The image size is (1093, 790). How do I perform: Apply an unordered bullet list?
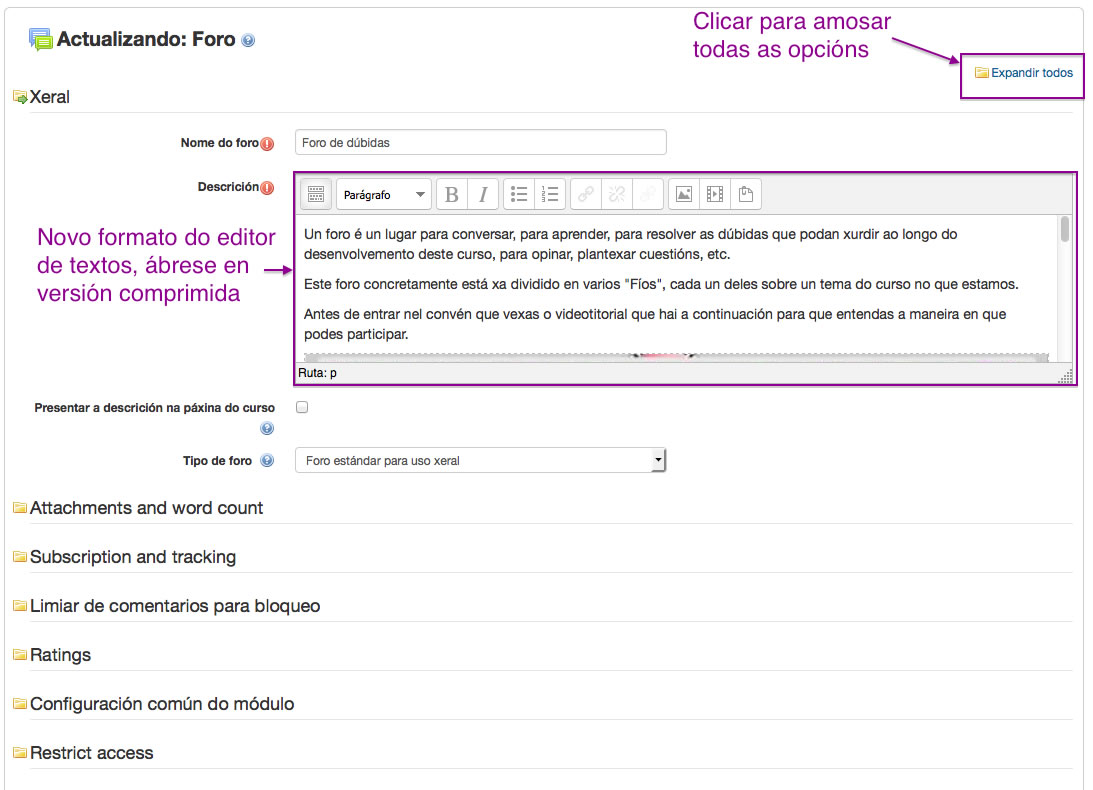click(x=519, y=193)
